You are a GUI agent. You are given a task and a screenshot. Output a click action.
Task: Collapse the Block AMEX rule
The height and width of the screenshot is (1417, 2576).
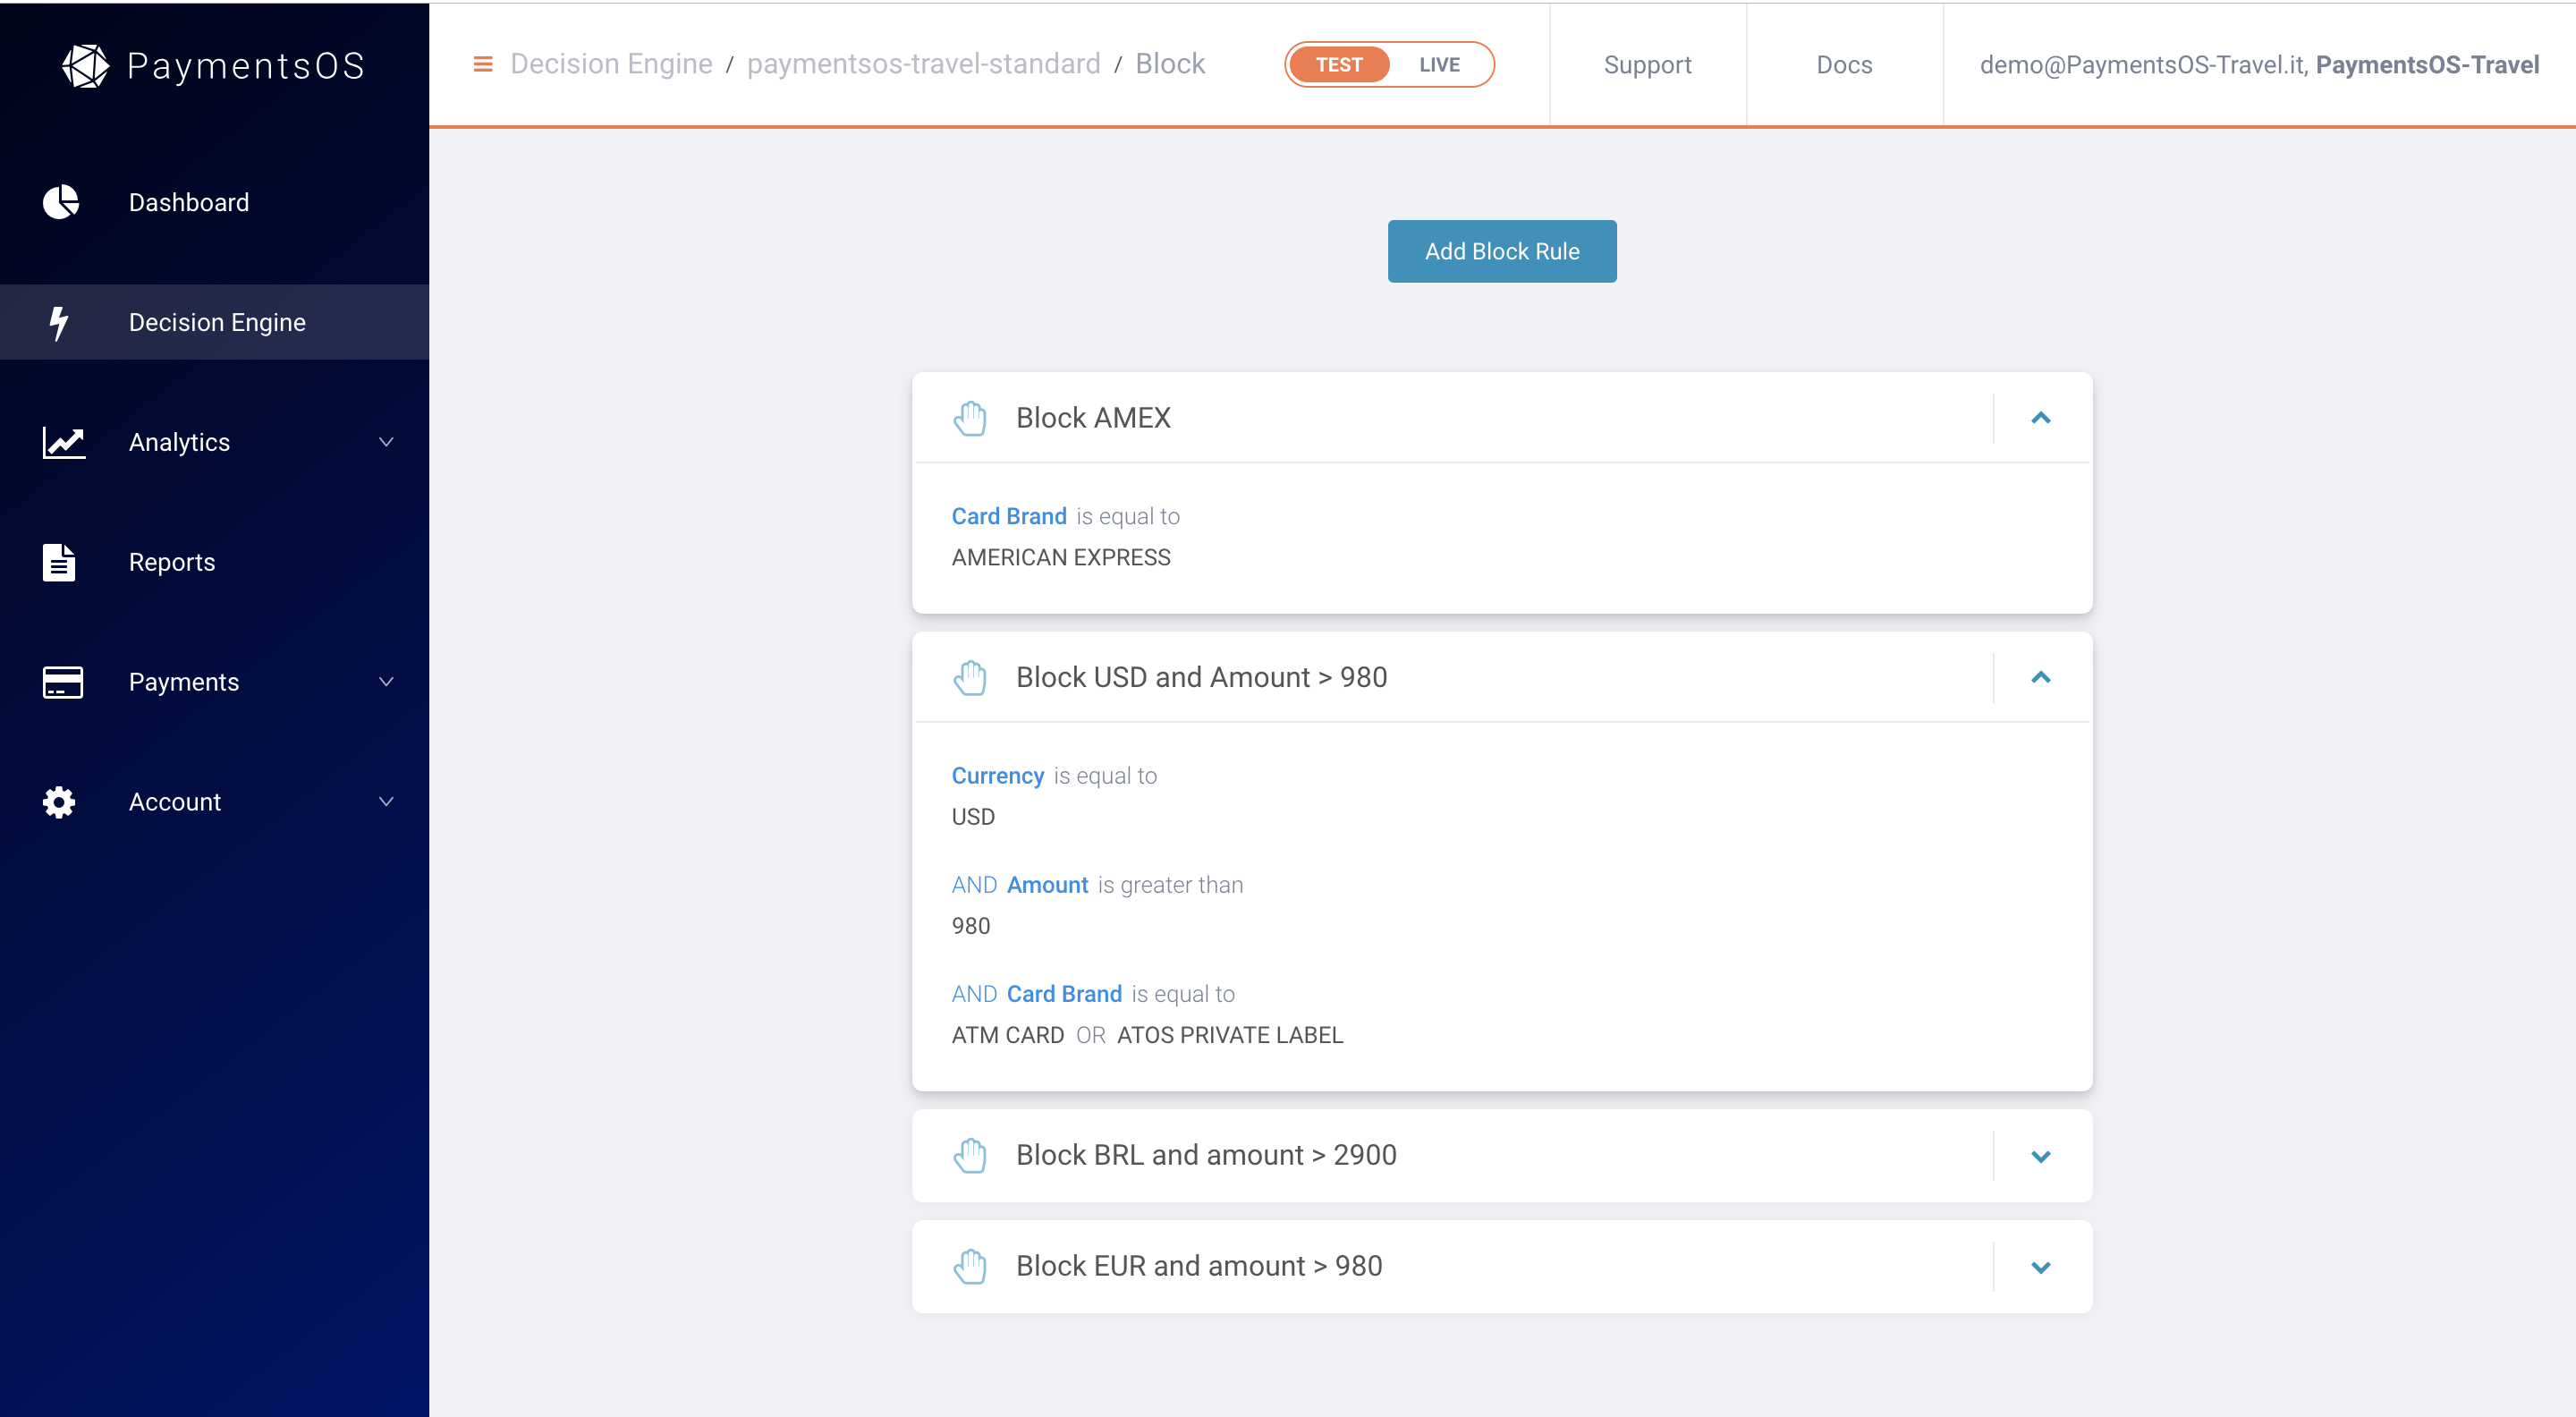pyautogui.click(x=2040, y=417)
